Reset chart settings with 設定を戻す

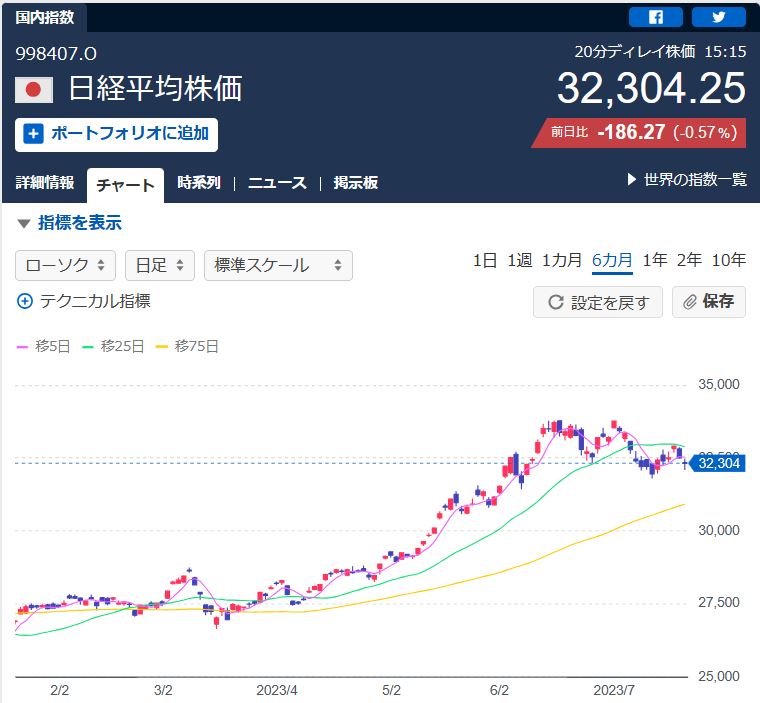click(598, 302)
